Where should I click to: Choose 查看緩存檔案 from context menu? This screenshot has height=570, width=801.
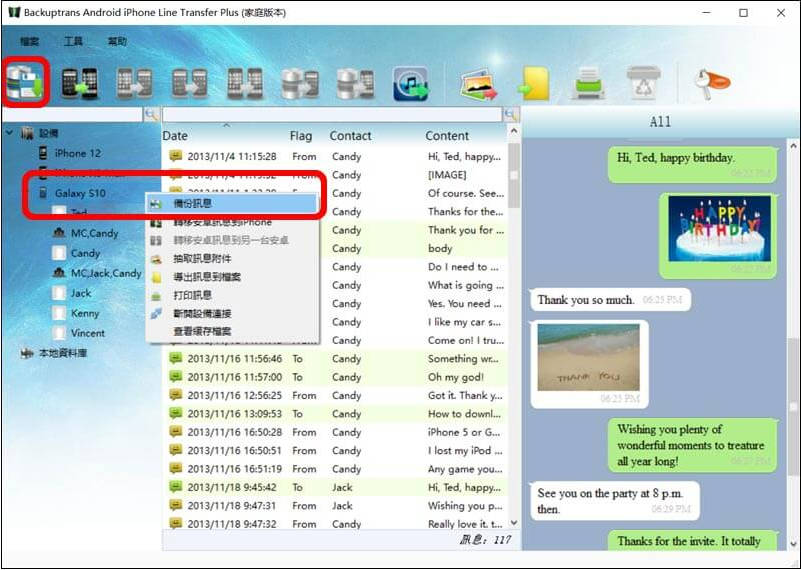click(x=232, y=331)
